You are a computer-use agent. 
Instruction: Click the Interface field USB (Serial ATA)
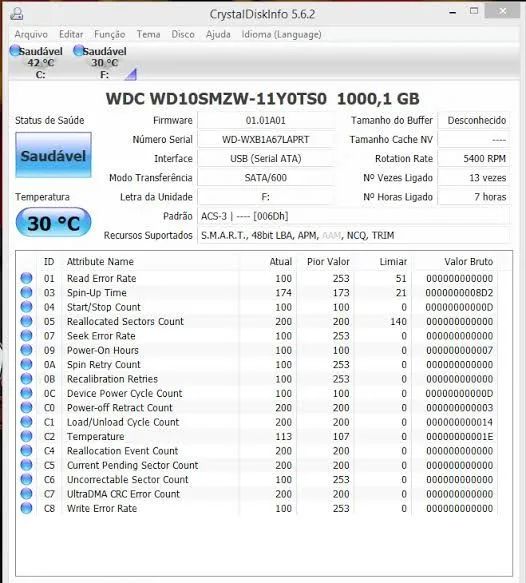(x=265, y=159)
